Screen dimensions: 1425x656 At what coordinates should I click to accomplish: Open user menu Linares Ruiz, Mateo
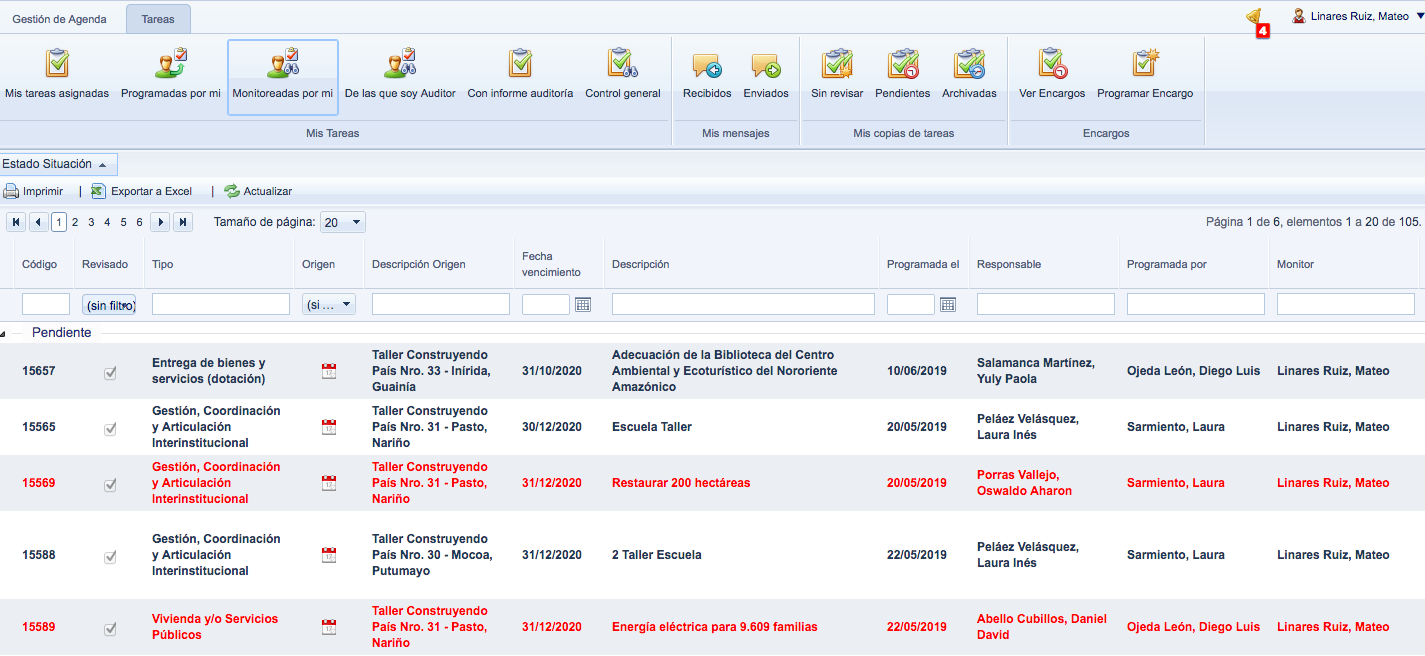[1356, 16]
